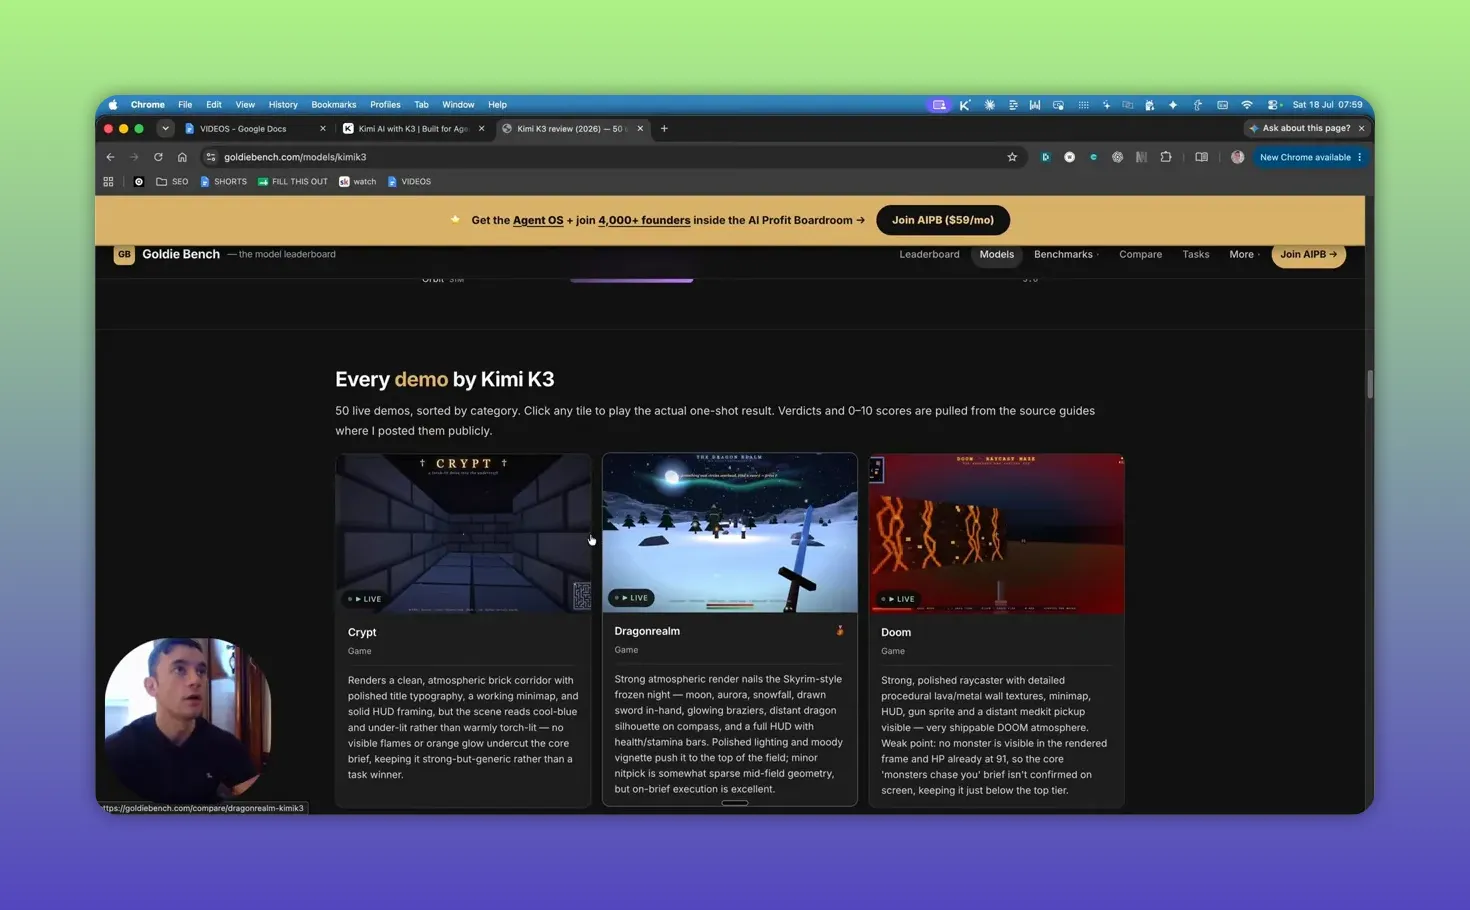Click the Join AIPB ($59/mo) button
The height and width of the screenshot is (910, 1470).
pyautogui.click(x=943, y=220)
